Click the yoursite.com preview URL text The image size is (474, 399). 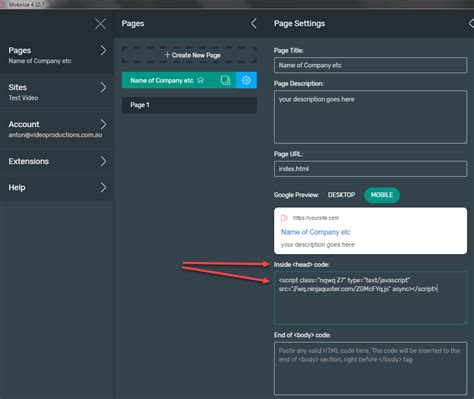(x=316, y=218)
